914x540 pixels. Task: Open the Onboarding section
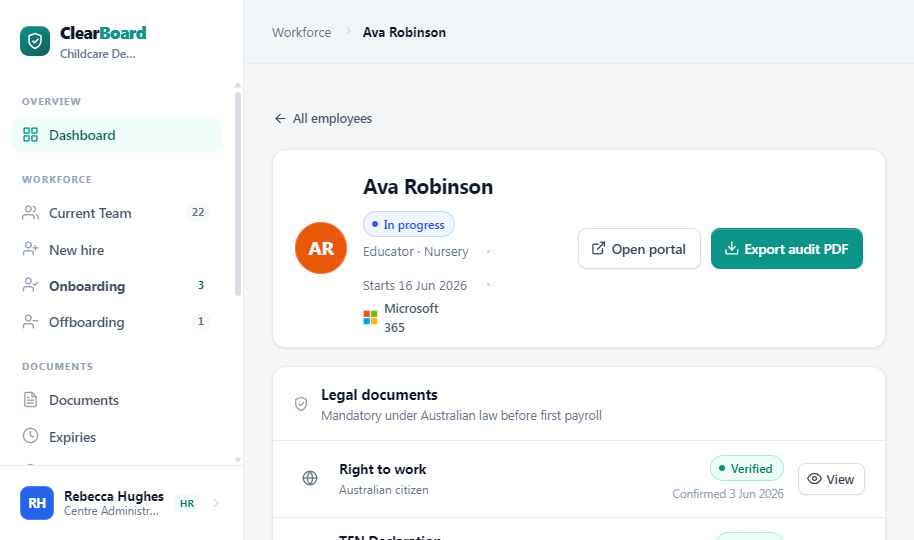[x=117, y=286]
